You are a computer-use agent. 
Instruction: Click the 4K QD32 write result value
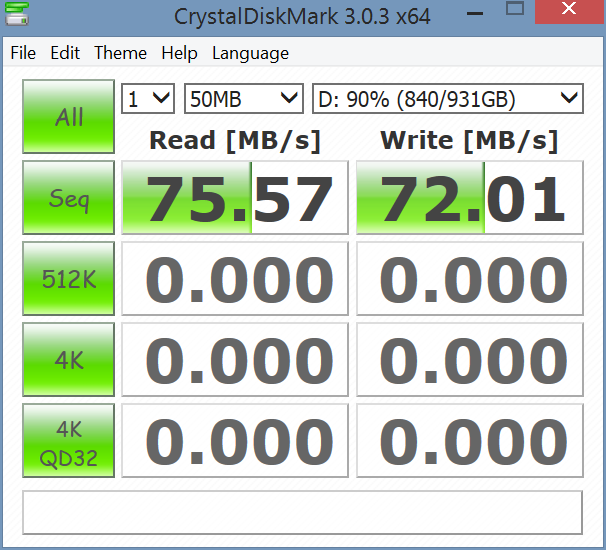(470, 441)
